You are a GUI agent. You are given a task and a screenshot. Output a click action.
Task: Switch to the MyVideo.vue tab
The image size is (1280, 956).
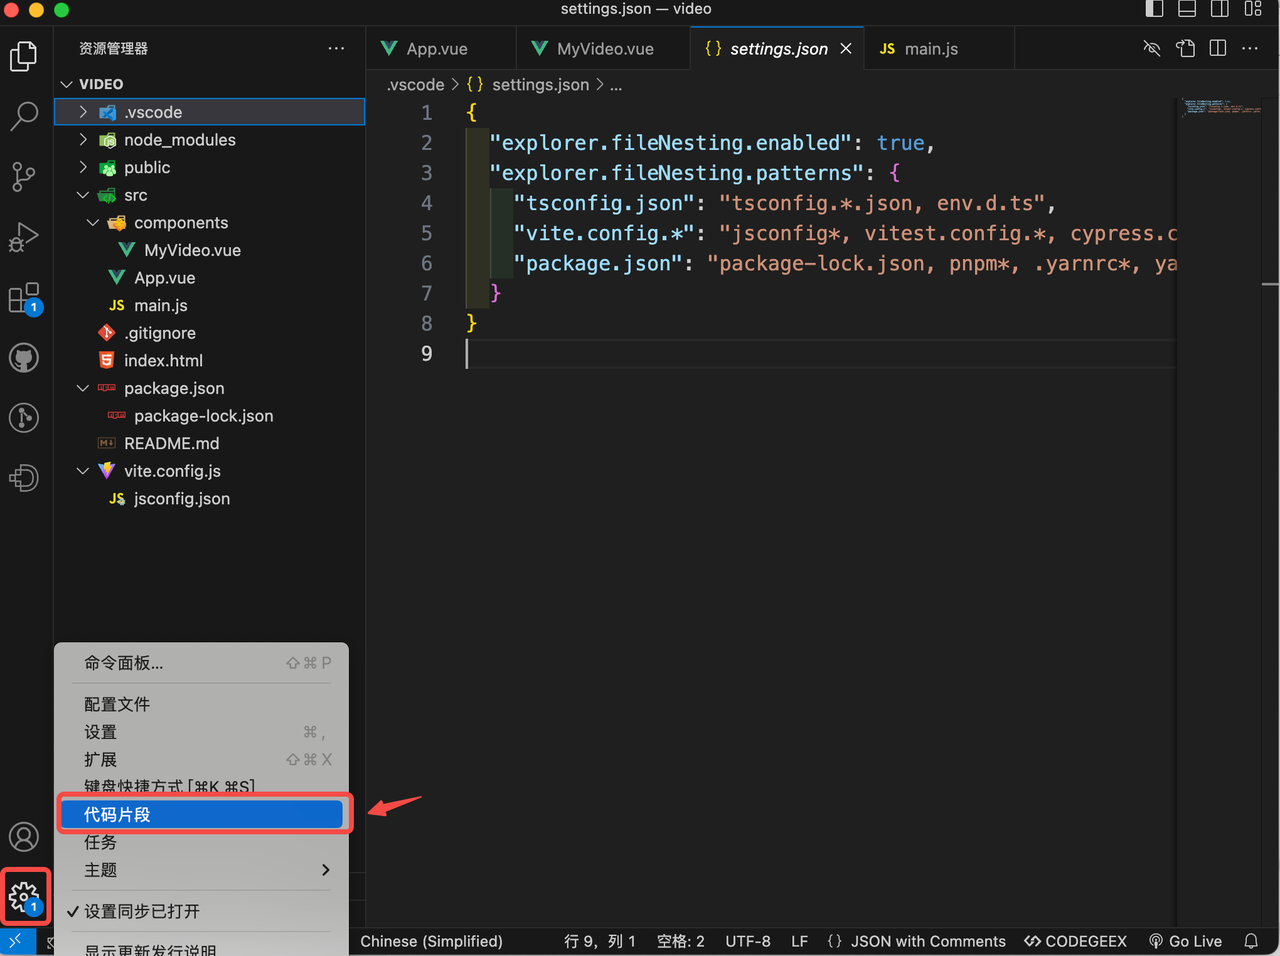604,49
